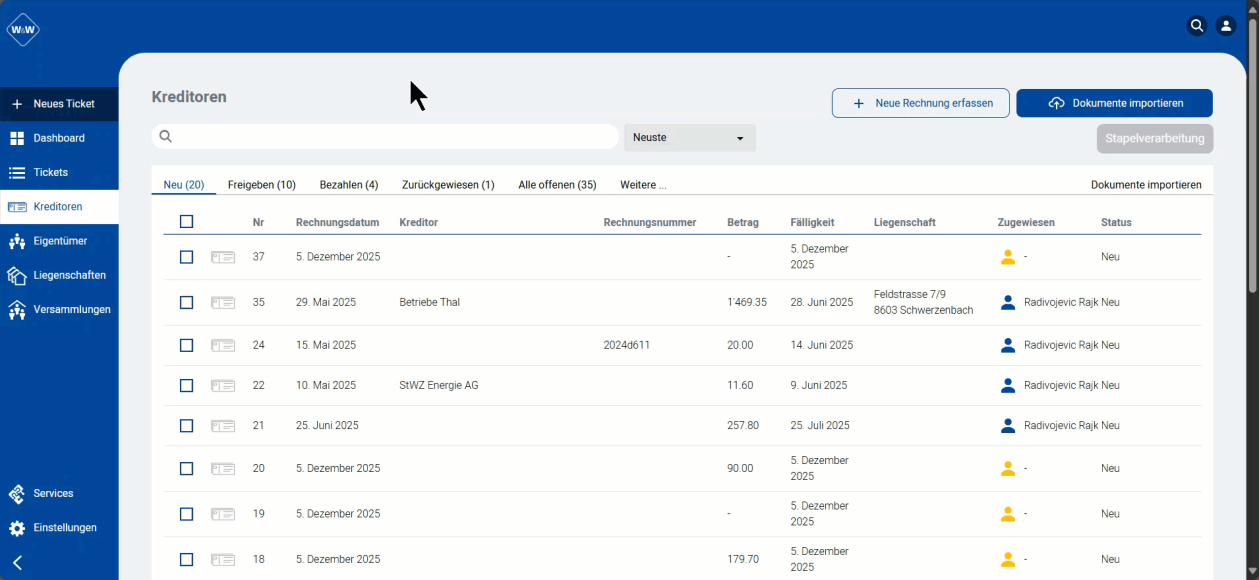Screen dimensions: 1259x580
Task: Switch to the Neu (20) tab
Action: 184,185
